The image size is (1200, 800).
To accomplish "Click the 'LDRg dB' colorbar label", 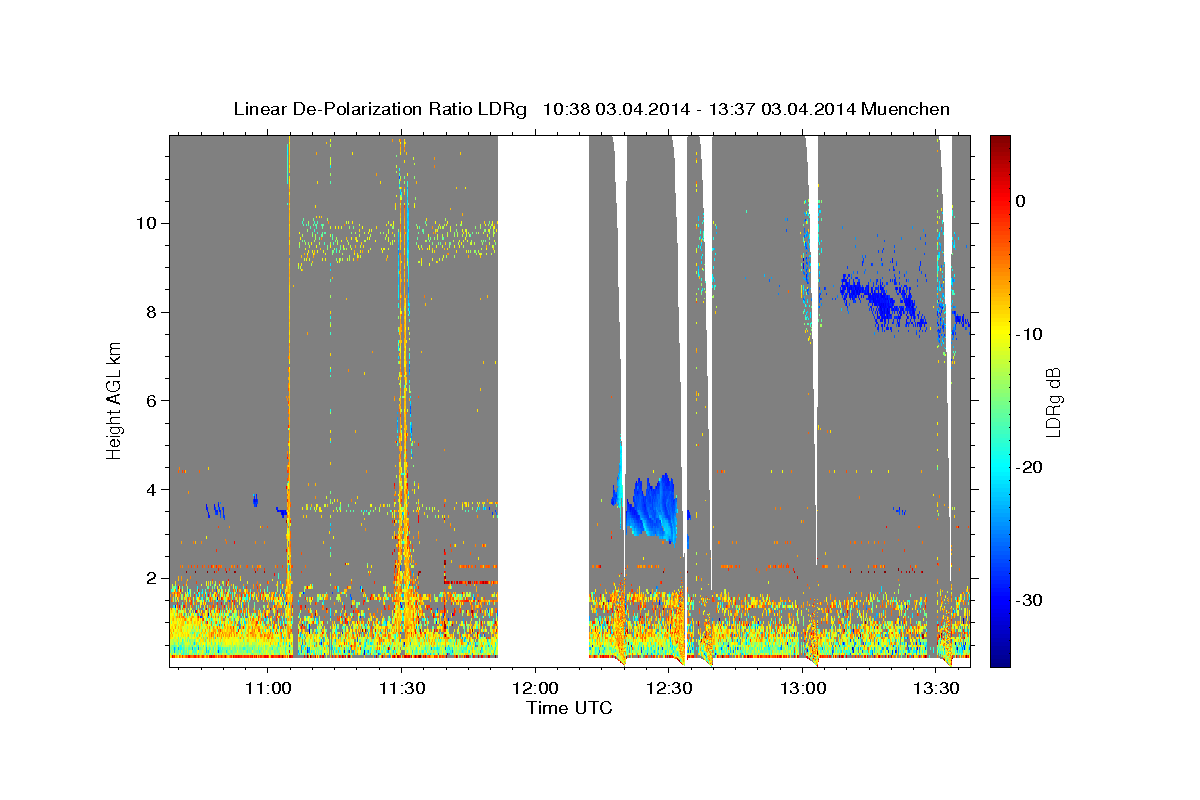I will tap(1053, 401).
